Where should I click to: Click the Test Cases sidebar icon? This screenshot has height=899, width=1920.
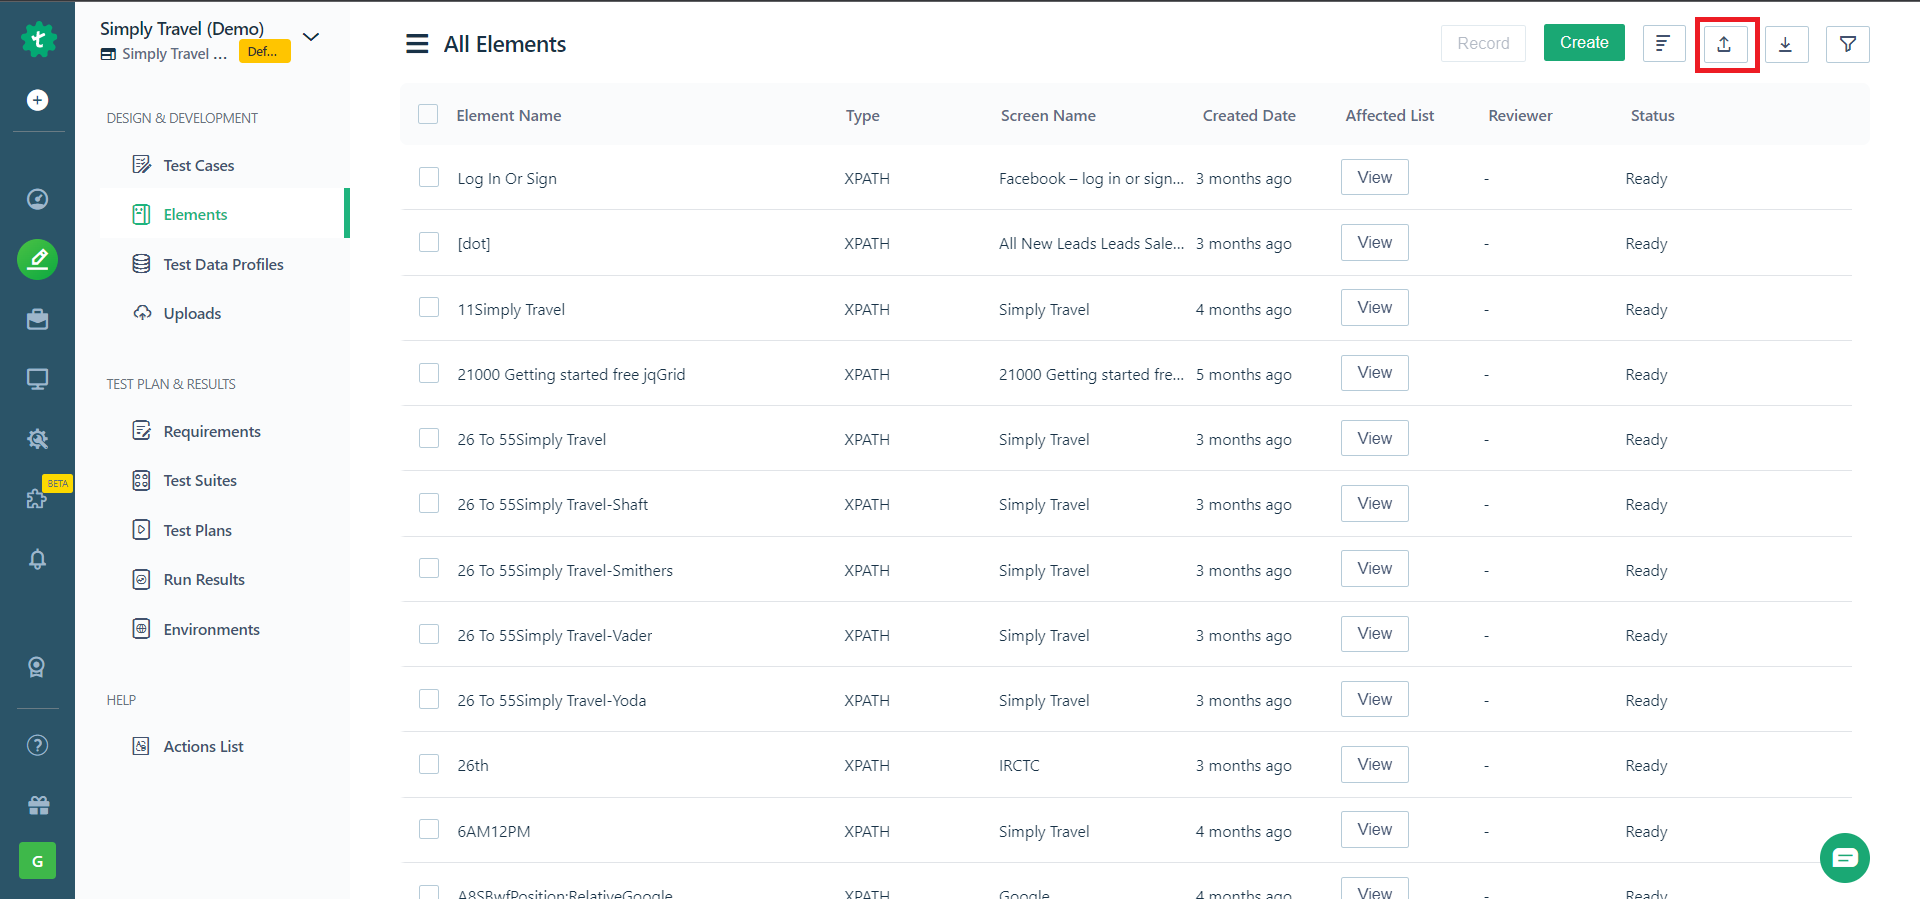(x=142, y=165)
